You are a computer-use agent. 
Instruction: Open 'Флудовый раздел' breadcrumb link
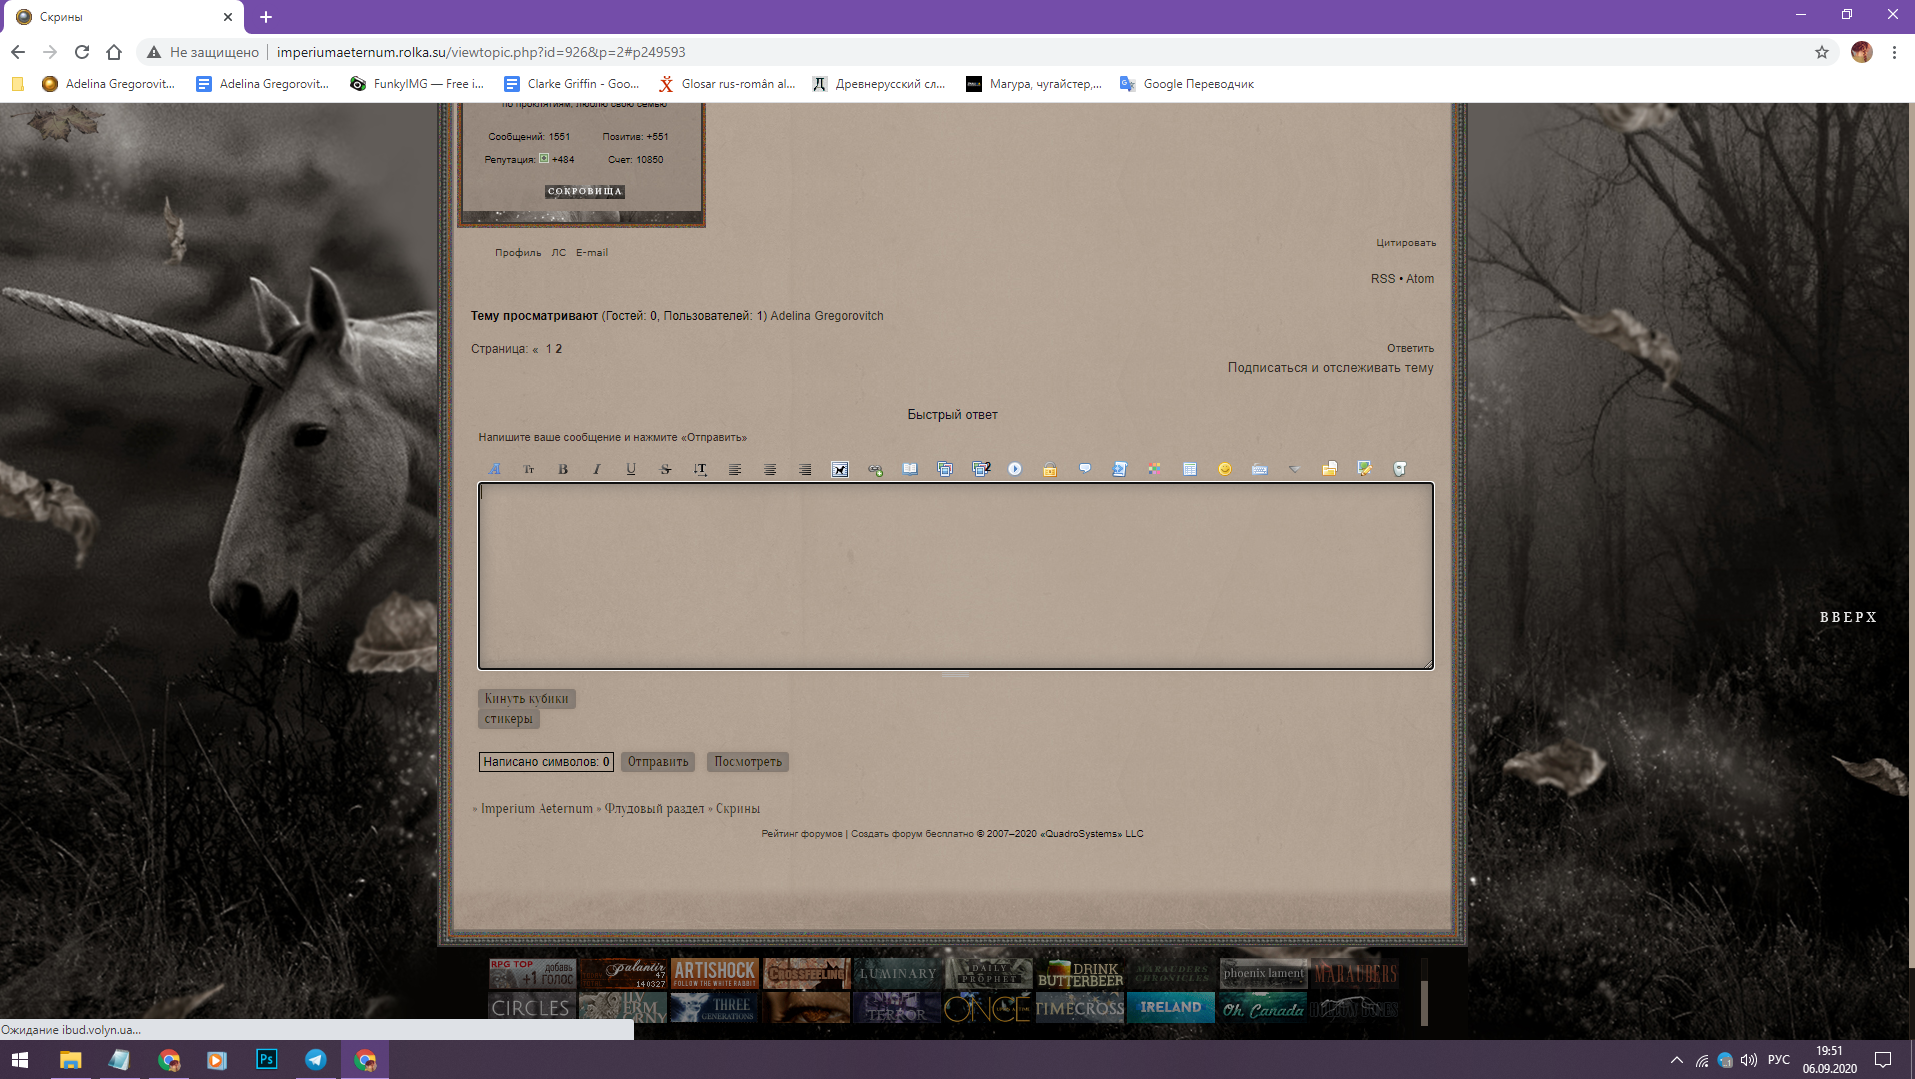pos(655,809)
